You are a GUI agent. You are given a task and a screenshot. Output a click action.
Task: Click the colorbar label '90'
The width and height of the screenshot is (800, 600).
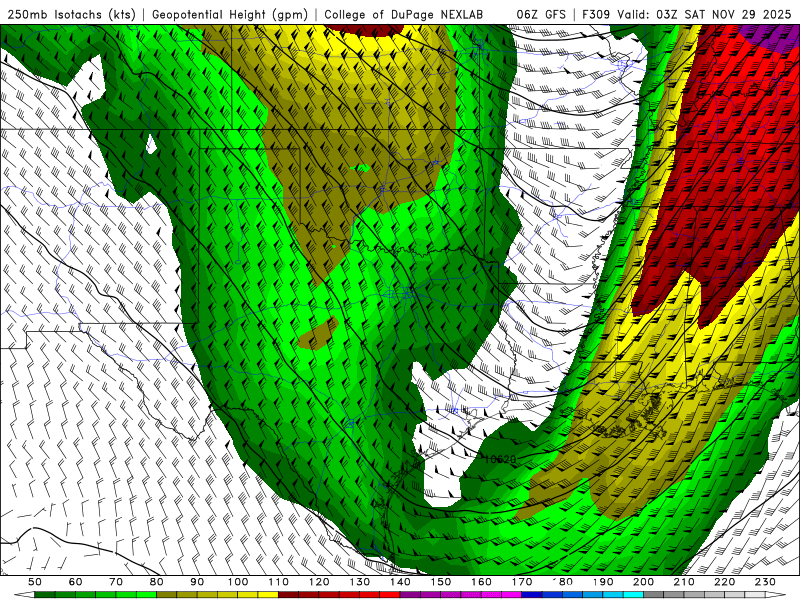pos(197,582)
